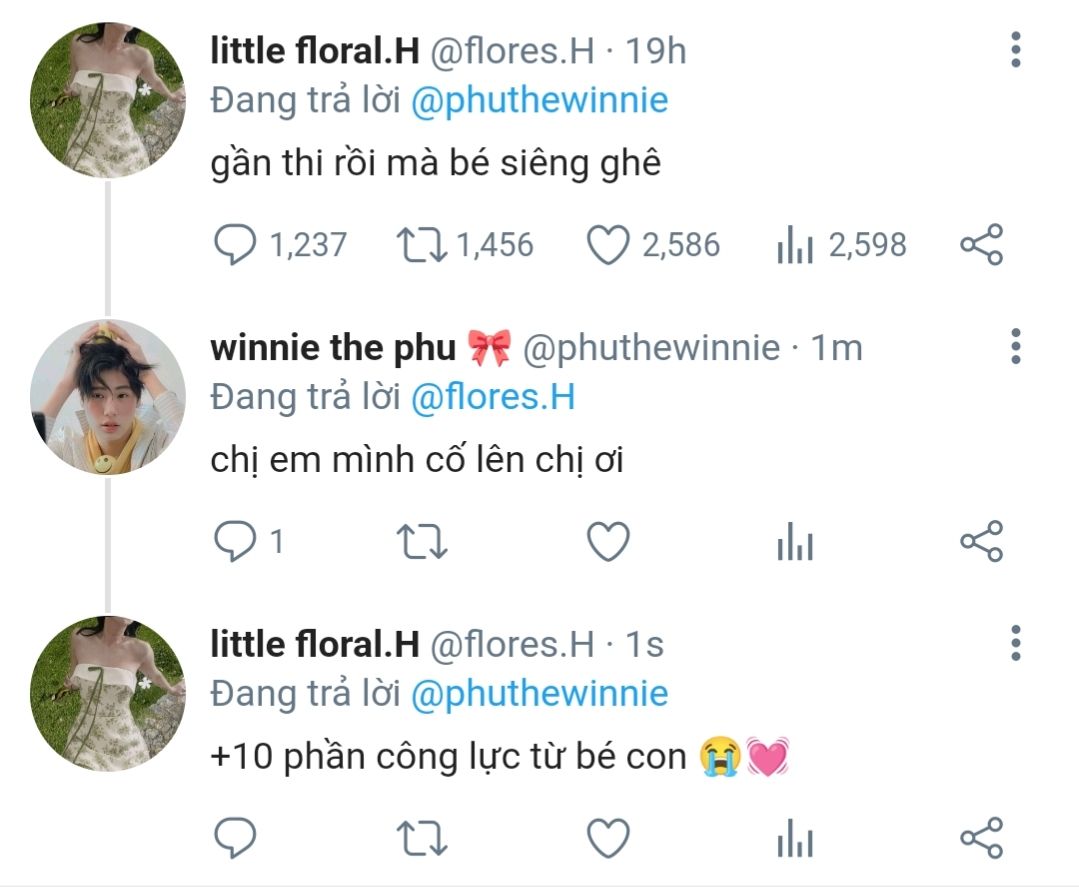Screen dimensions: 1079x887
Task: Open winnie the phu's profile picture
Action: click(x=108, y=397)
